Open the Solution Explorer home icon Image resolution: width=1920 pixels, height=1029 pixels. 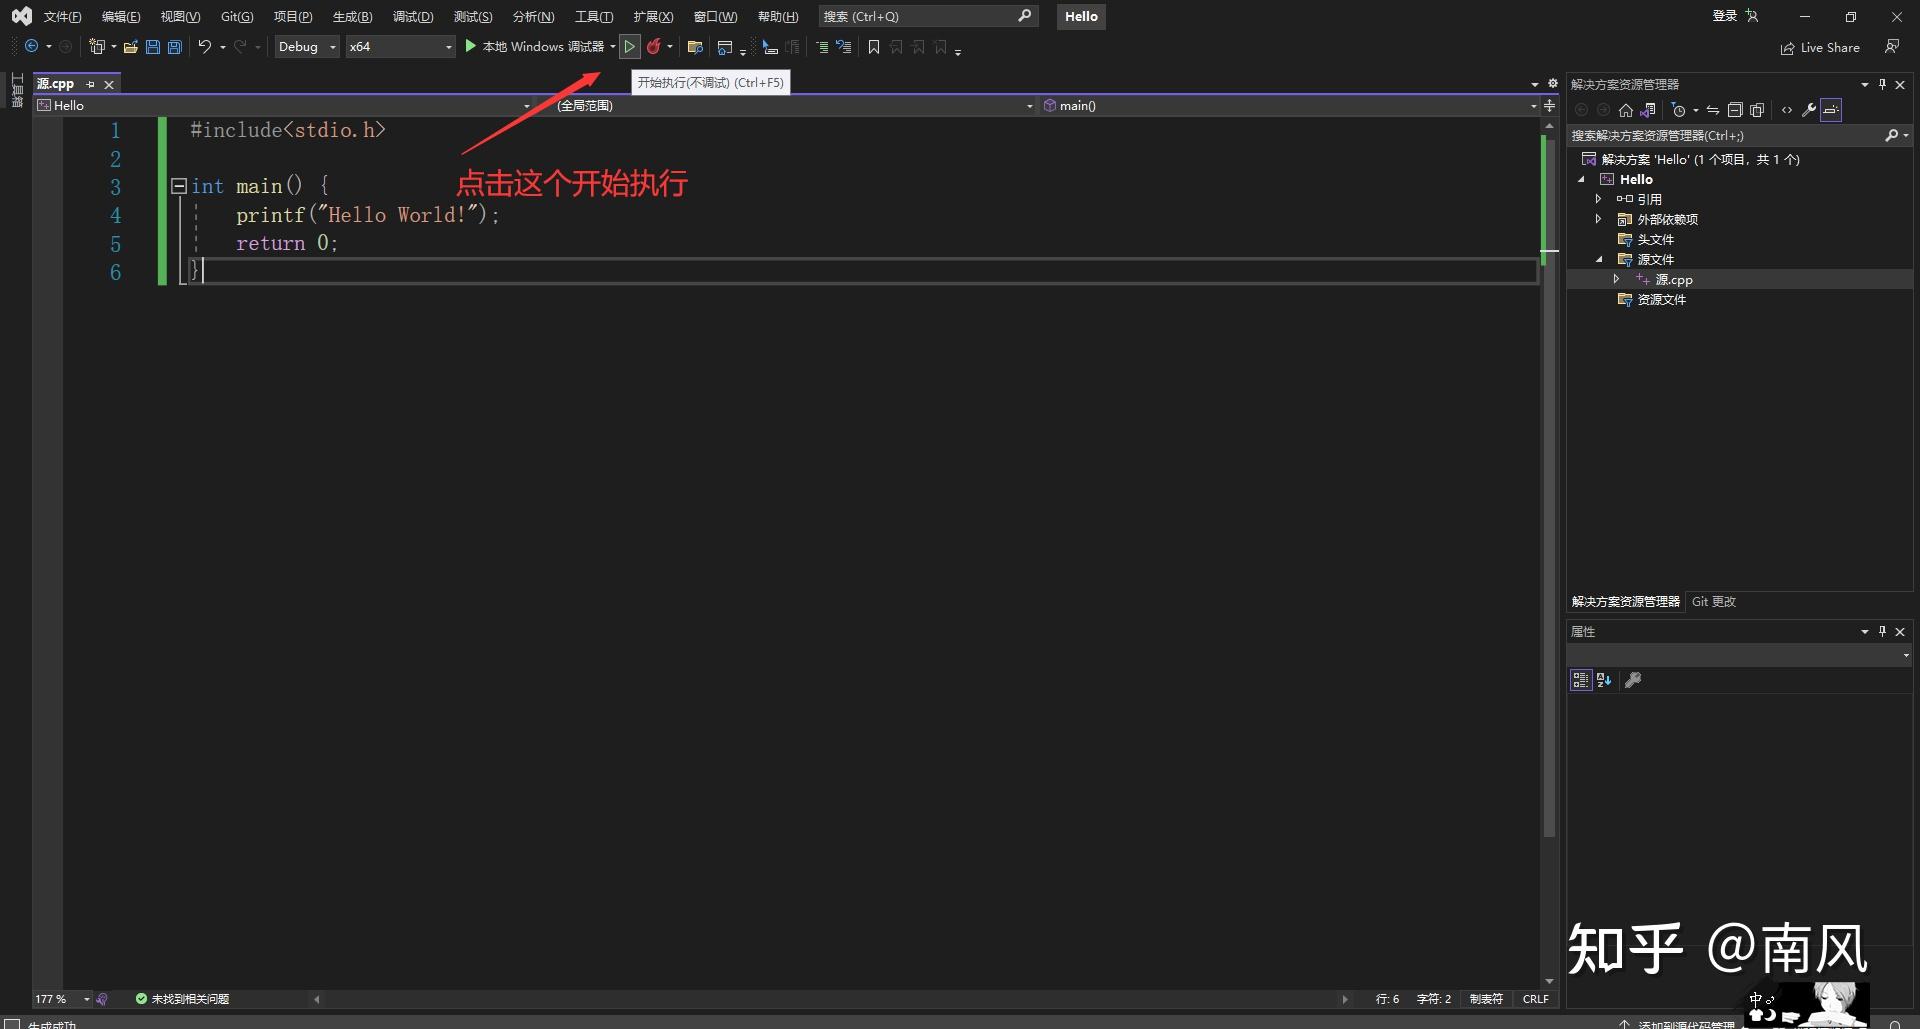[x=1625, y=110]
